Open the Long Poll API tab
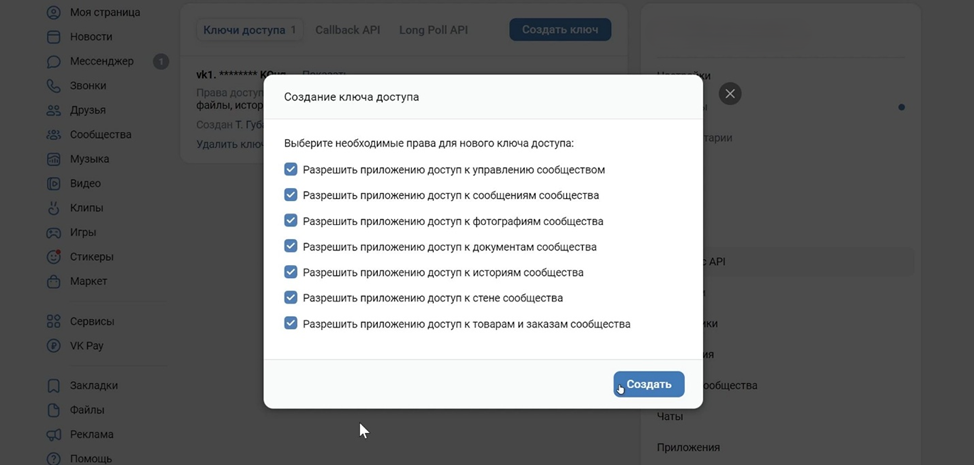974x465 pixels. tap(433, 30)
